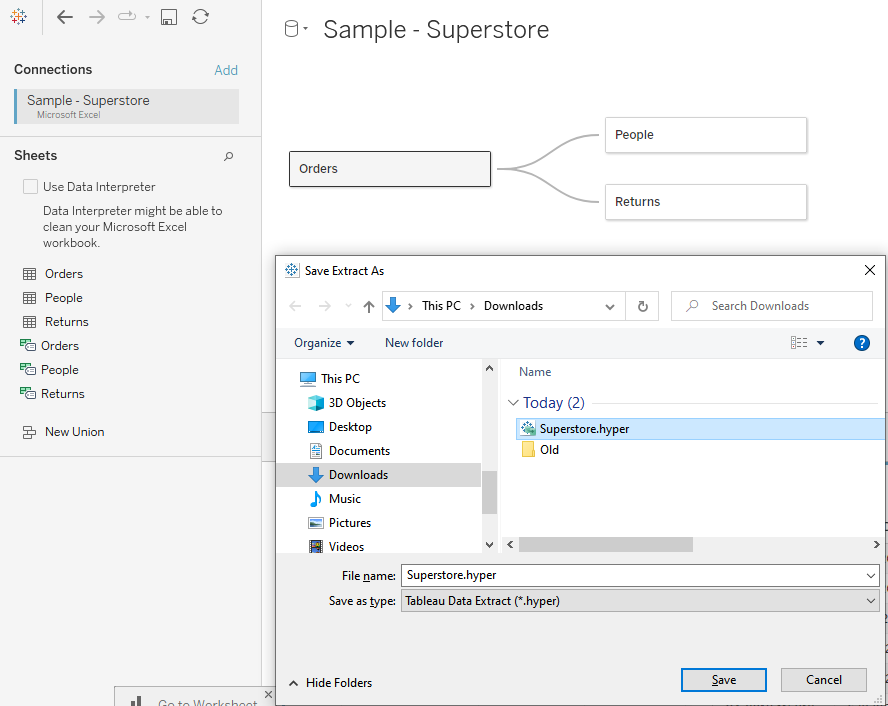This screenshot has width=888, height=706.
Task: Click the Name column header
Action: 535,372
